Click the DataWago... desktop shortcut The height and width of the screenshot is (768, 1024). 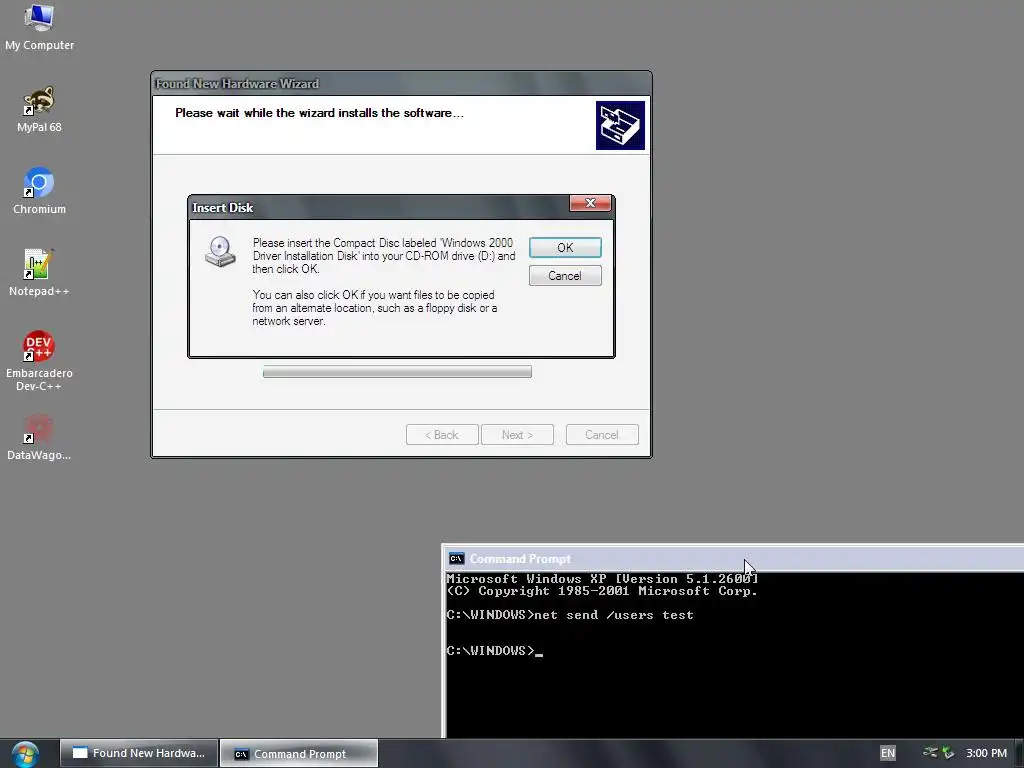point(39,437)
